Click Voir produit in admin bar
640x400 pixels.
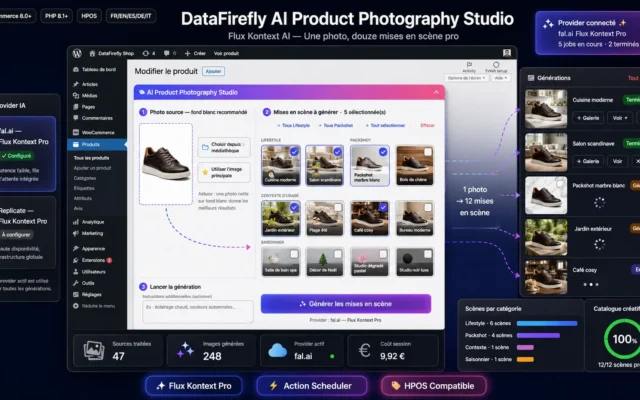pos(227,53)
